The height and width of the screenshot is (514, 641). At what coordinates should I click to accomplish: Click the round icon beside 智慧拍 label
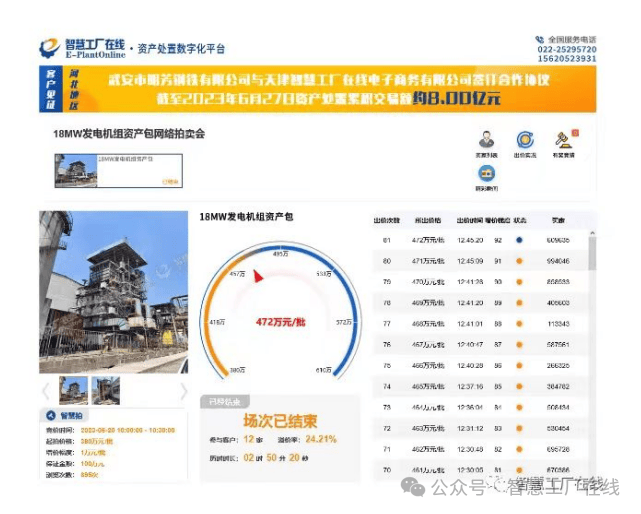click(51, 415)
